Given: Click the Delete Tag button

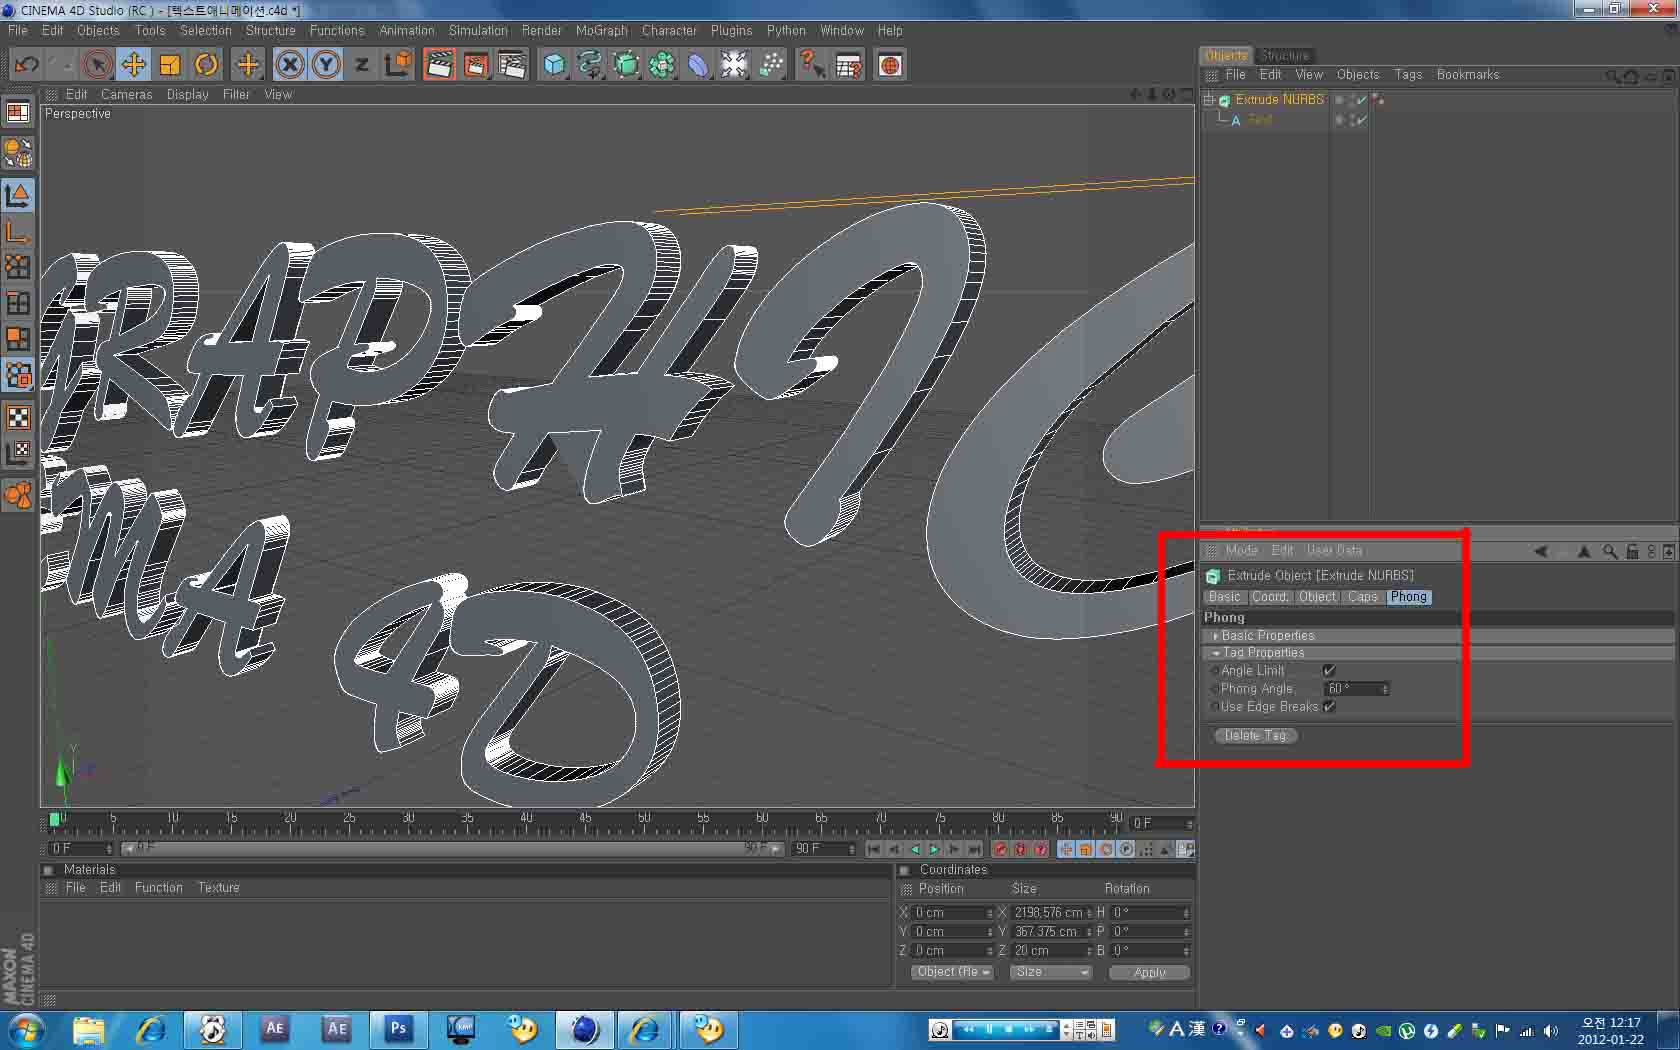Looking at the screenshot, I should click(x=1255, y=736).
